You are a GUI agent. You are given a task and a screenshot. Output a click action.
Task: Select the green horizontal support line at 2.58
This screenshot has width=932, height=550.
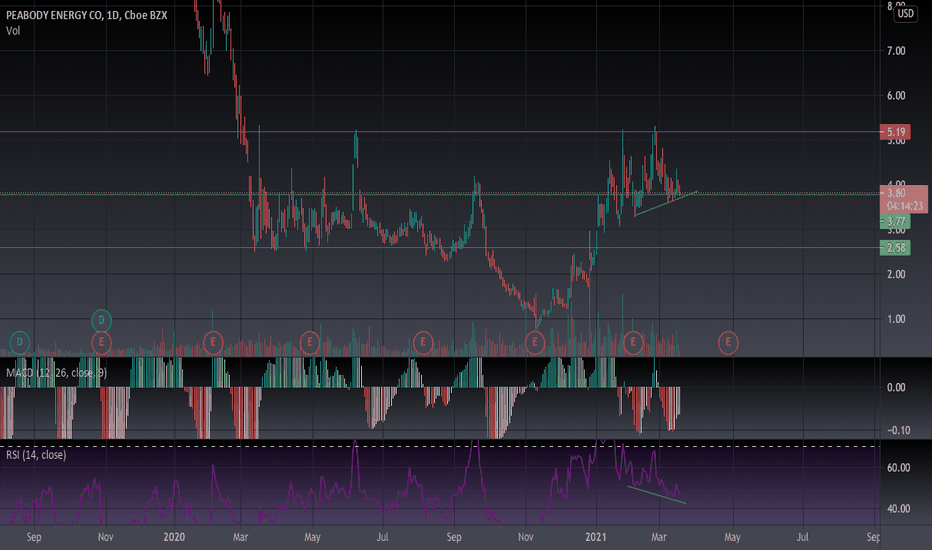440,247
